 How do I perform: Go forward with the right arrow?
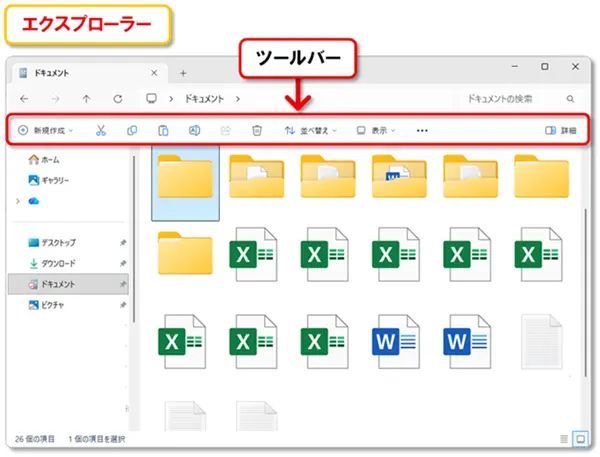[55, 99]
